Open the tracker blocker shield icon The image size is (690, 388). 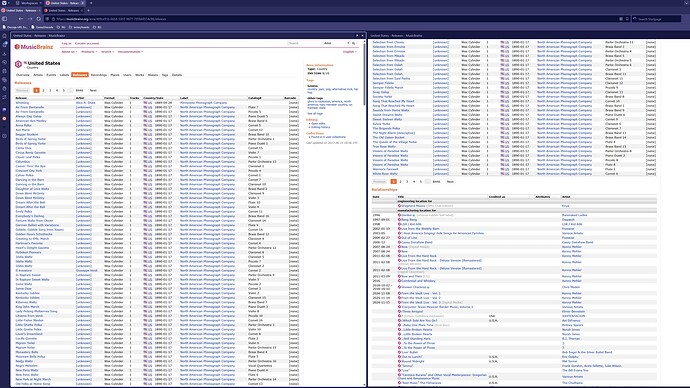point(48,19)
